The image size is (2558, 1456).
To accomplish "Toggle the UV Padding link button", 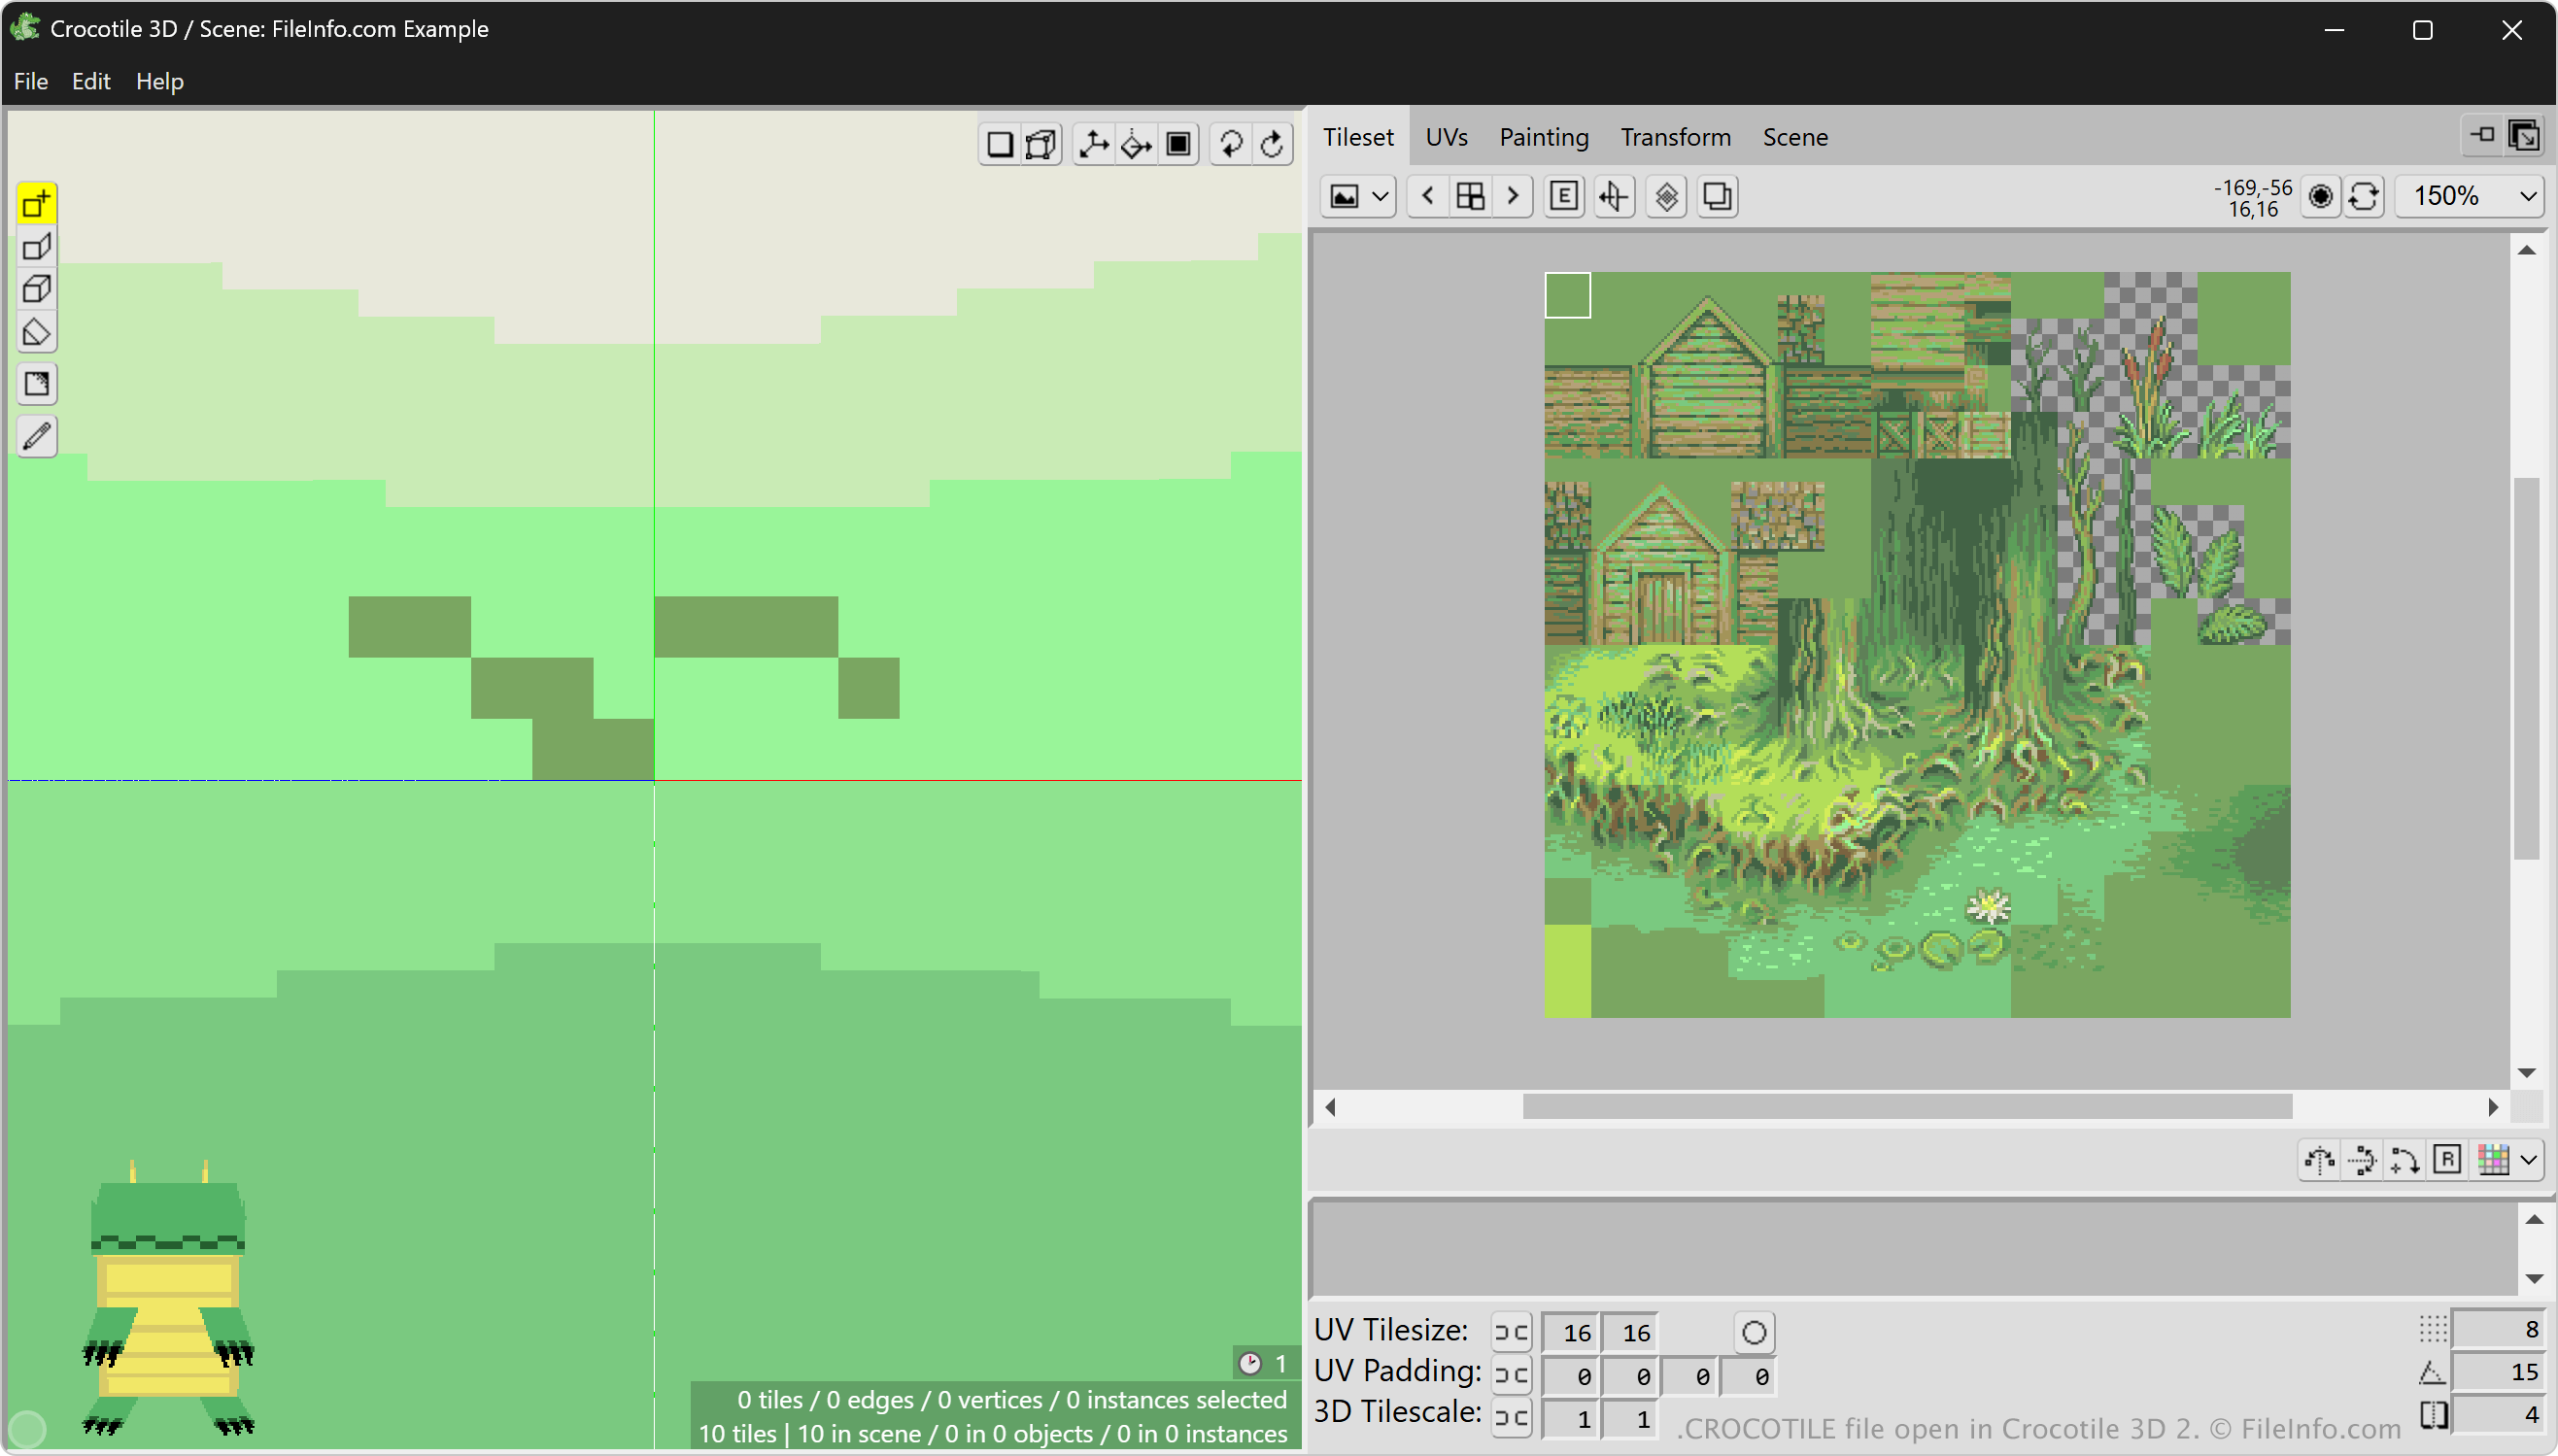I will pyautogui.click(x=1511, y=1376).
